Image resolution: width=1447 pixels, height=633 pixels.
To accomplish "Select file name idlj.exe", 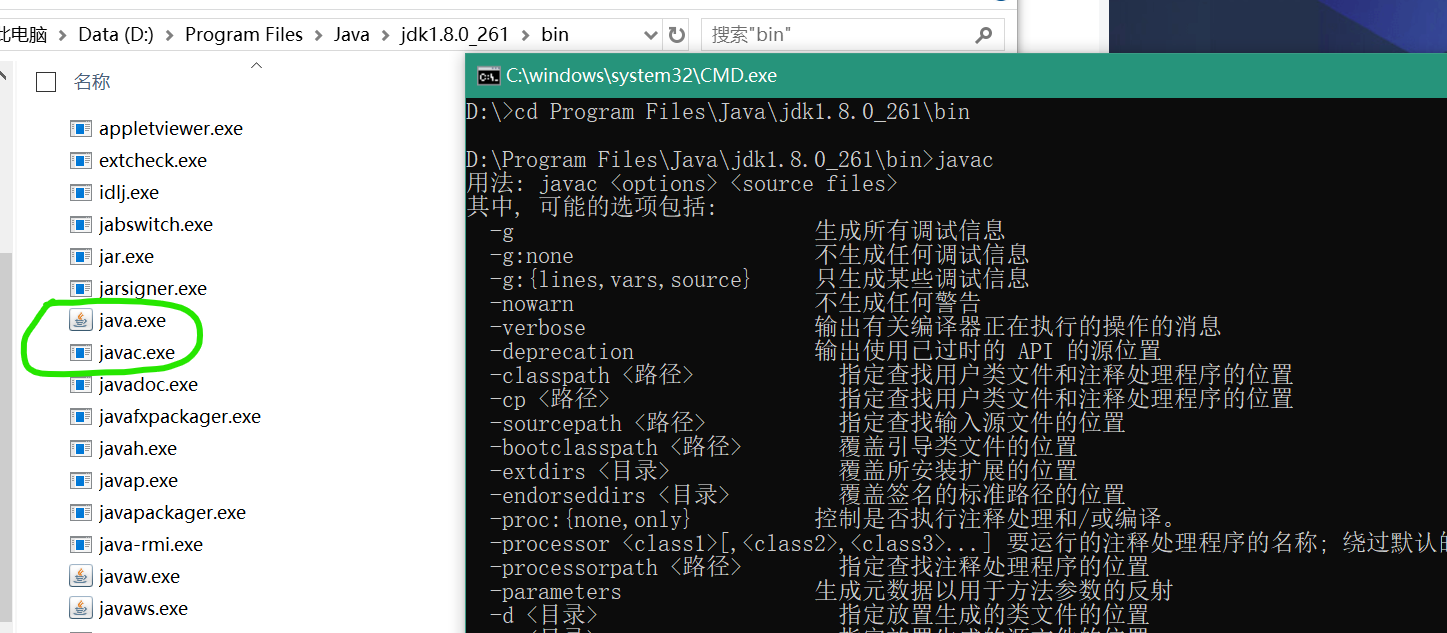I will click(129, 192).
